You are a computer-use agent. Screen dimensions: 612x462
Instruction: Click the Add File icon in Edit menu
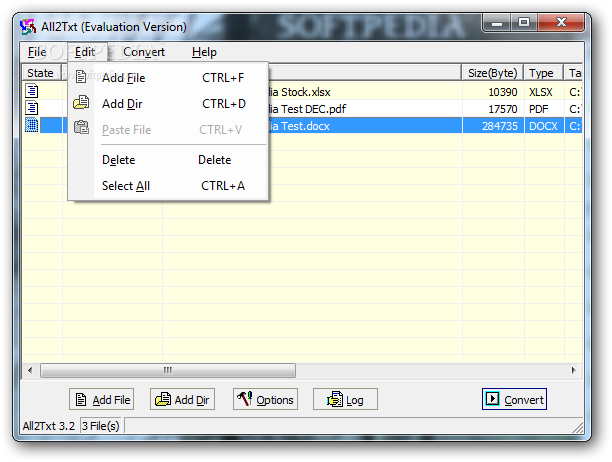coord(81,77)
